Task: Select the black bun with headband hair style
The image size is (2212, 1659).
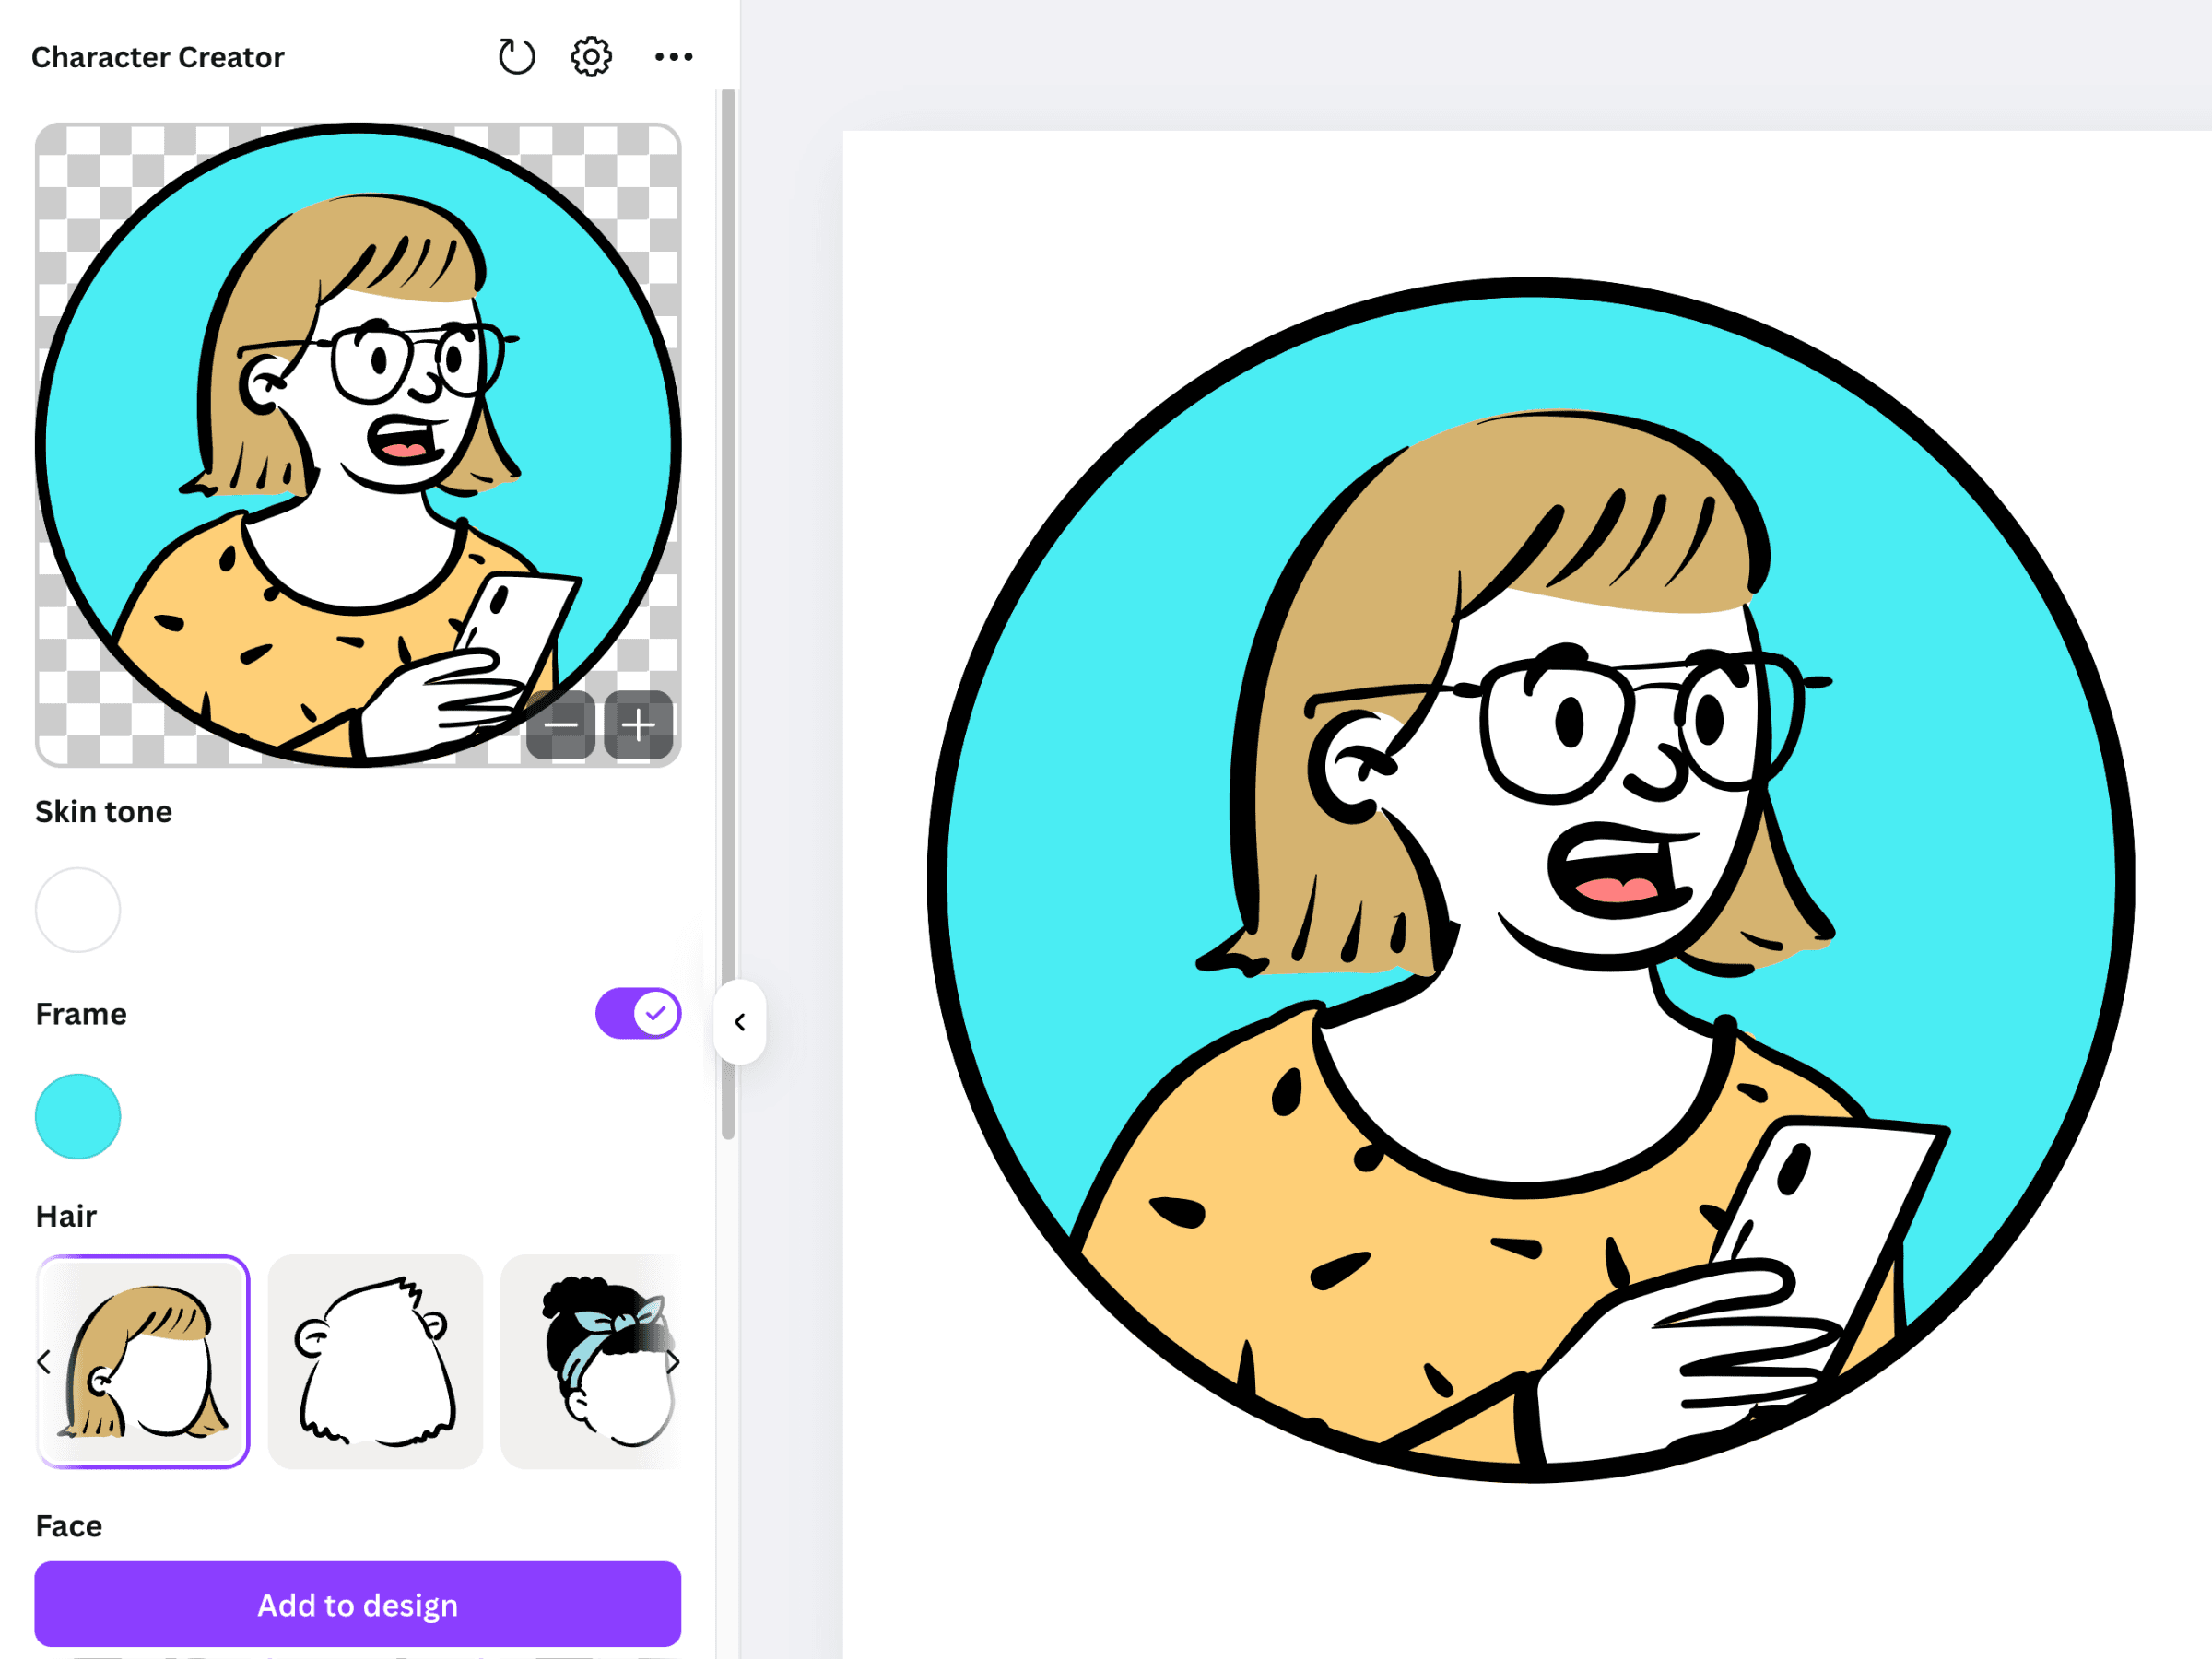Action: click(x=591, y=1362)
